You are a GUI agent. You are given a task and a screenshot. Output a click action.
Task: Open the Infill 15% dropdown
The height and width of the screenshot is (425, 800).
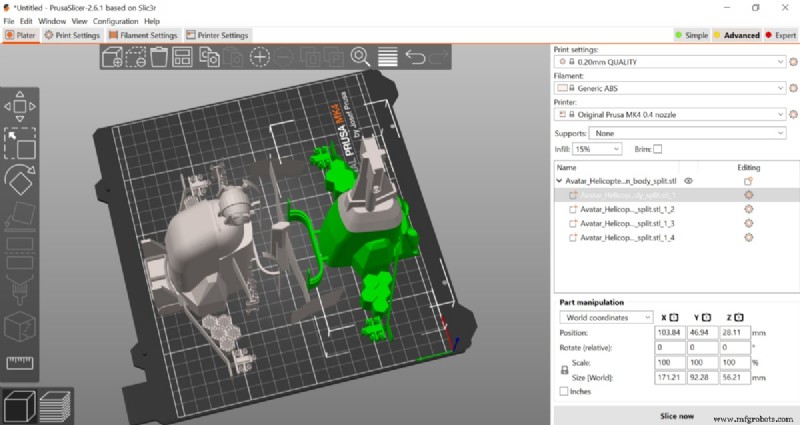(597, 149)
